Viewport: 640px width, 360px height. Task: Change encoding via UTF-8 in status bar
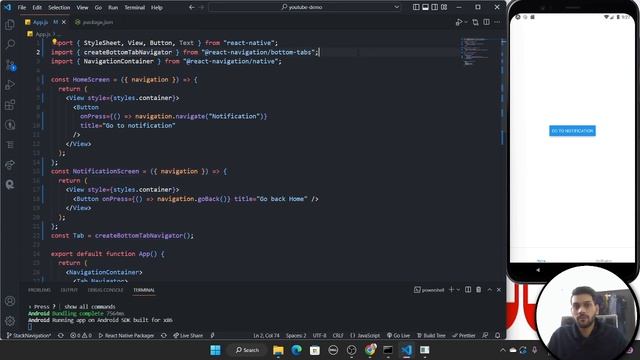coord(319,336)
